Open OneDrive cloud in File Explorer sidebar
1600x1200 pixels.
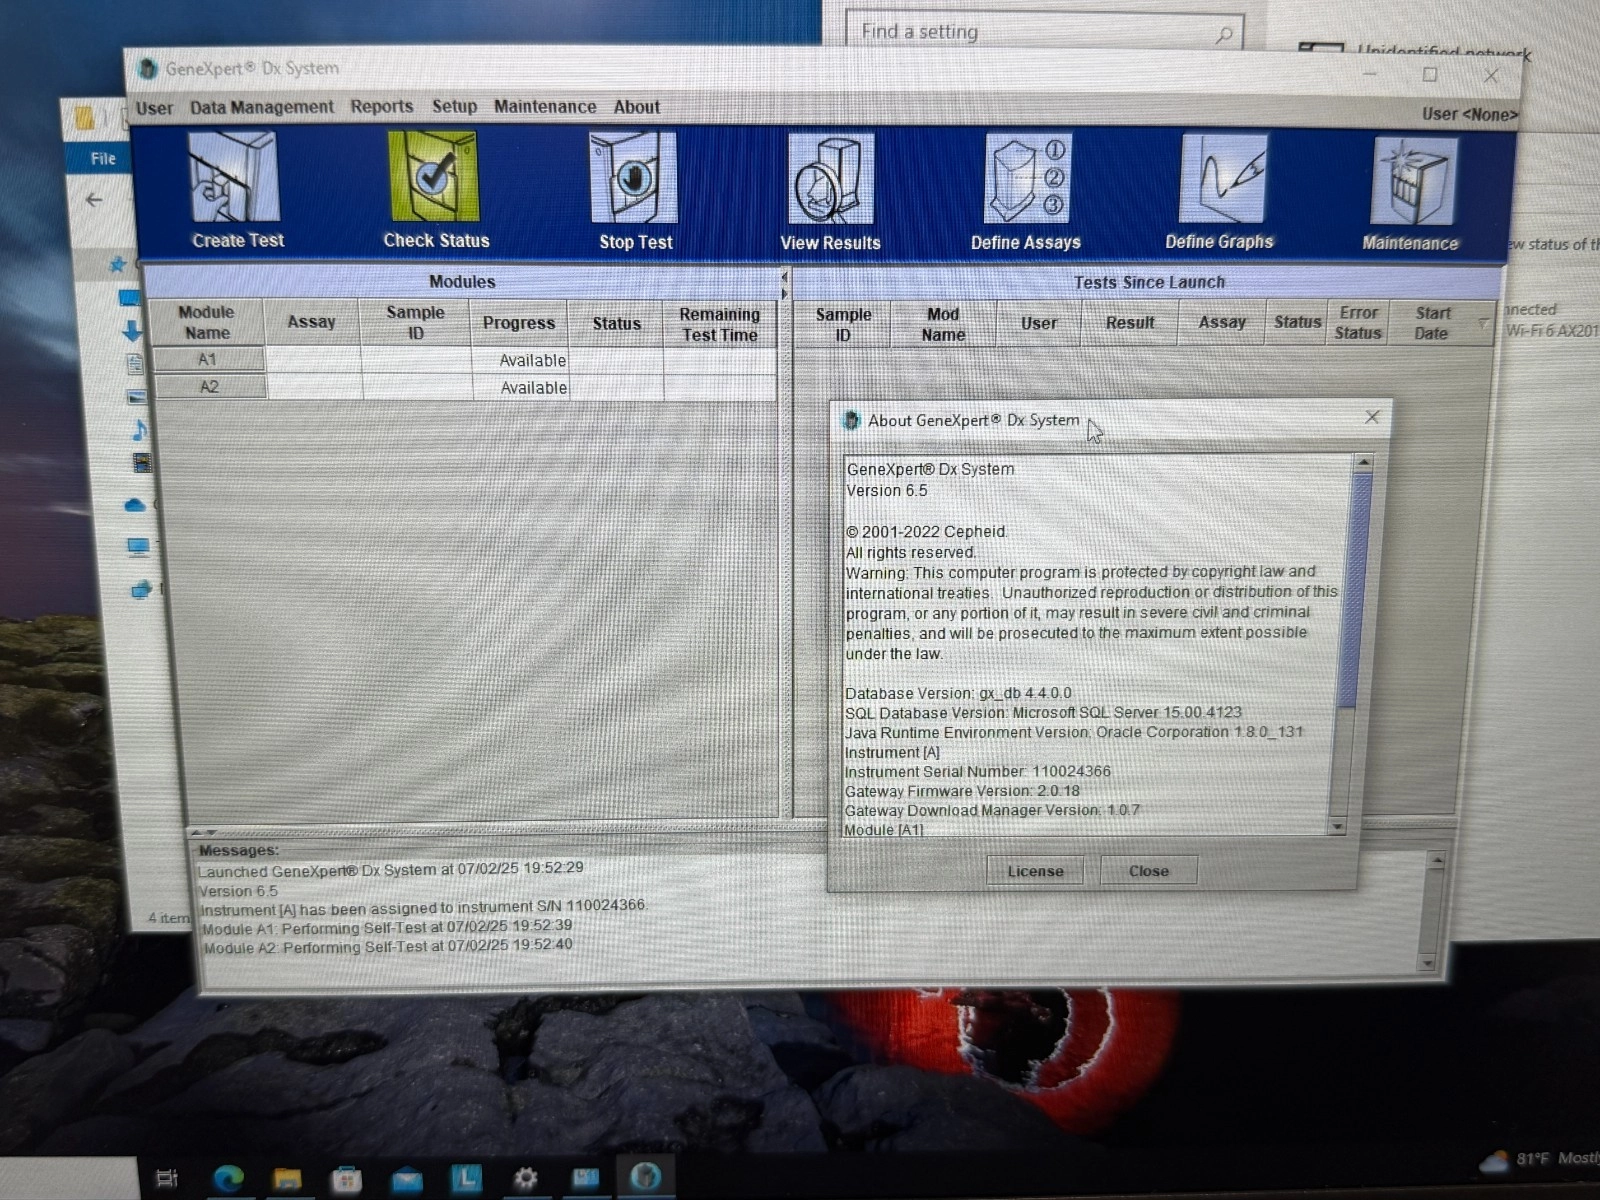coord(135,506)
